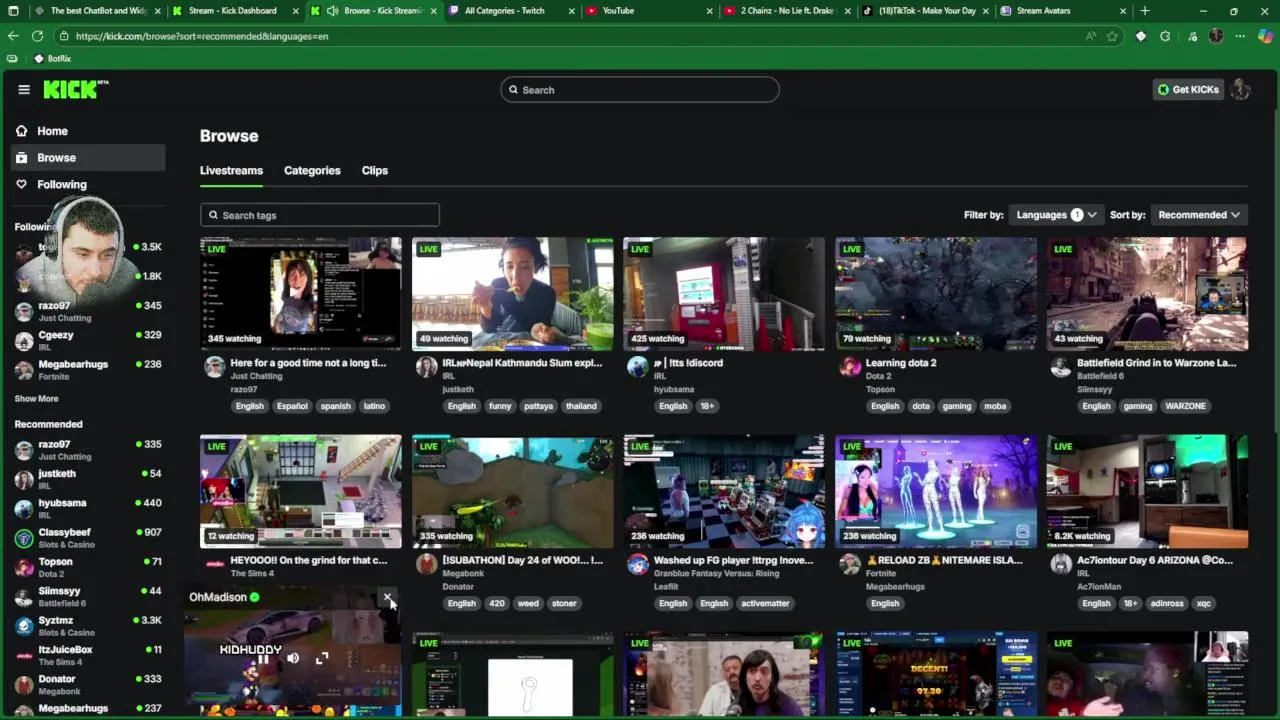This screenshot has height=720, width=1280.
Task: Open SUBATHON Day 24 stream title
Action: tap(522, 561)
